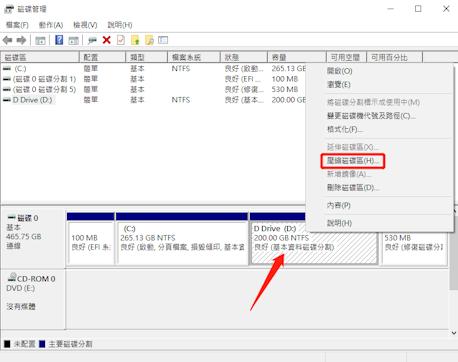Viewport: 458px width, 362px height.
Task: Sort by the 可用百分比 column header
Action: [x=394, y=57]
